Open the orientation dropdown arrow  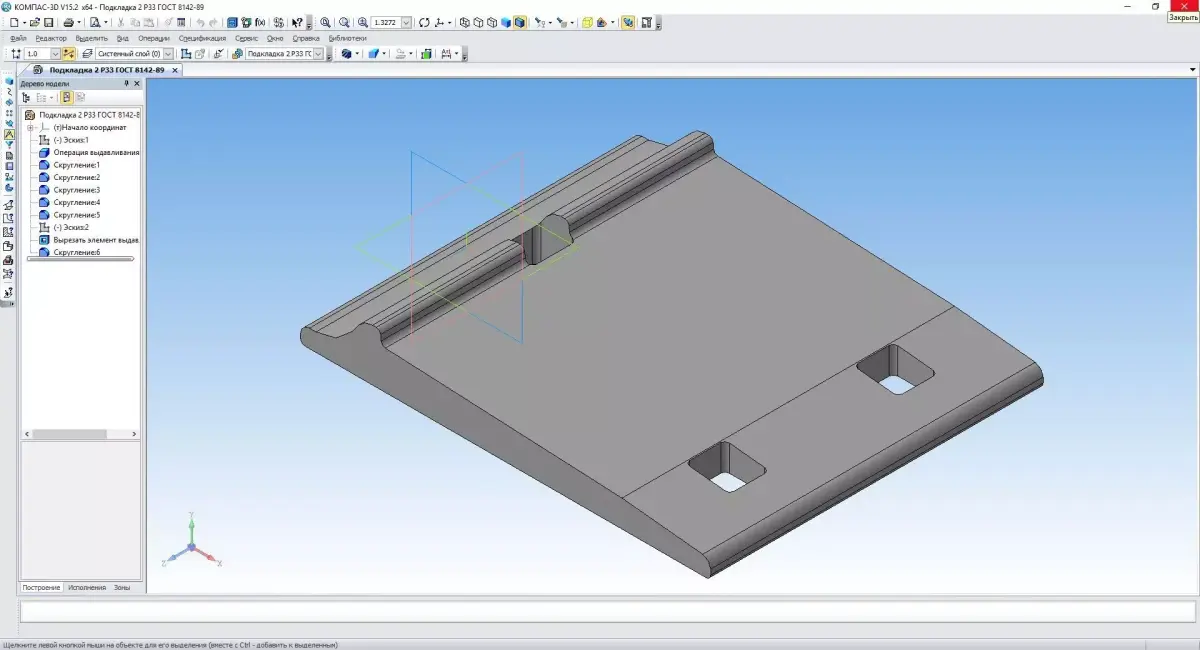(450, 22)
